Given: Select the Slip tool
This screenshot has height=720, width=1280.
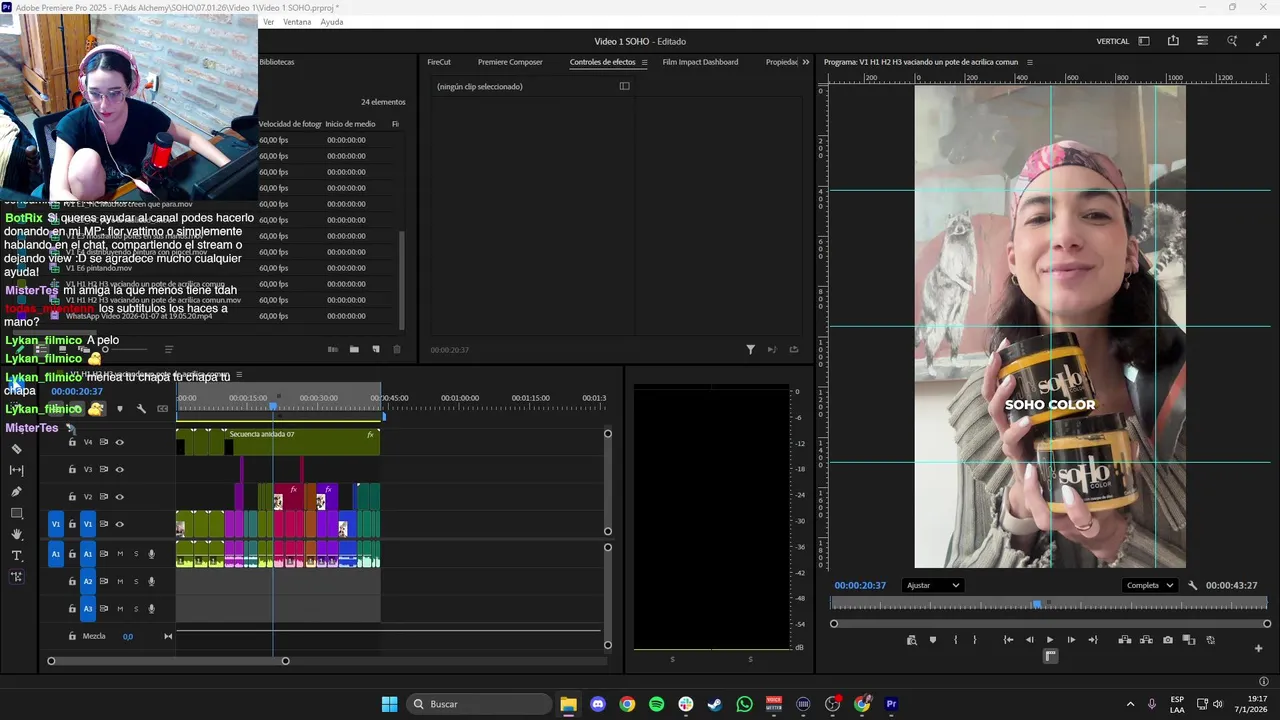Looking at the screenshot, I should pyautogui.click(x=16, y=470).
